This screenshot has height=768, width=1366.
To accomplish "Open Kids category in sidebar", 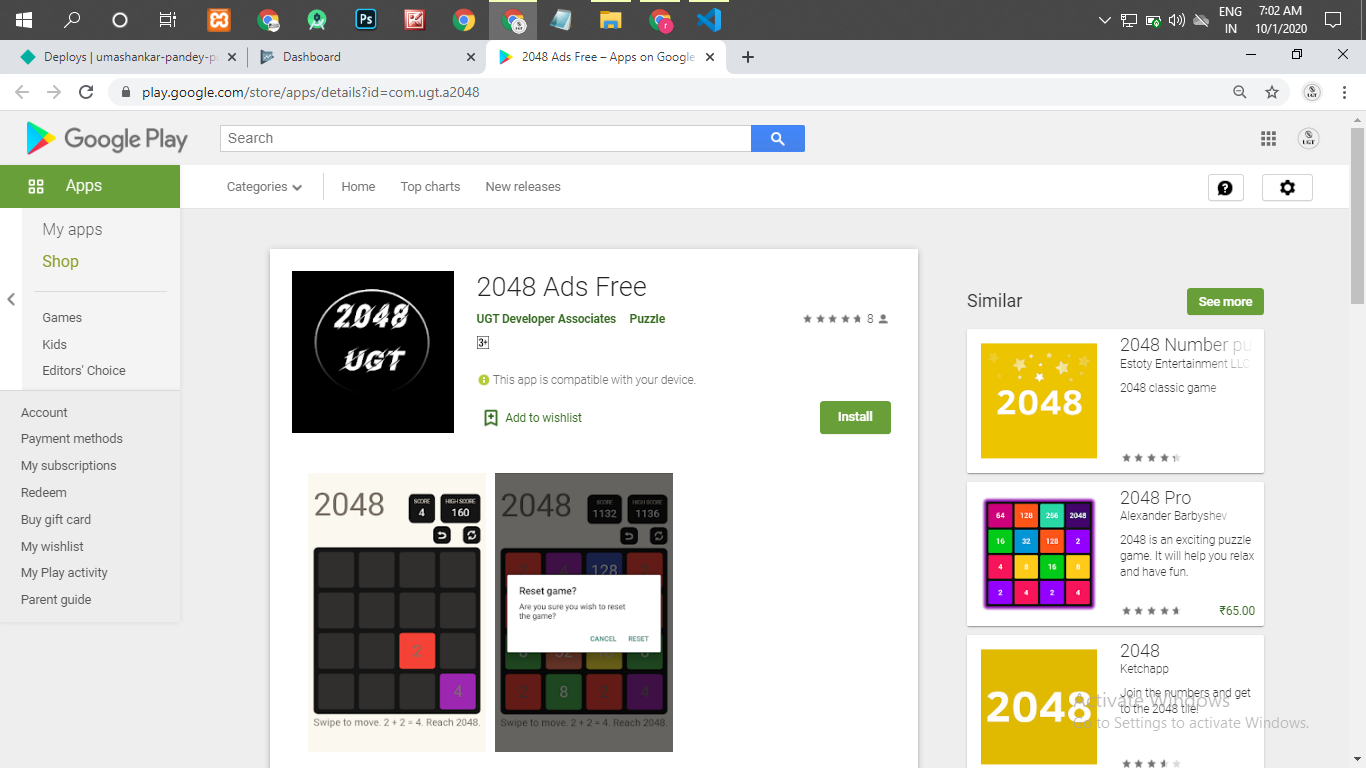I will tap(54, 344).
